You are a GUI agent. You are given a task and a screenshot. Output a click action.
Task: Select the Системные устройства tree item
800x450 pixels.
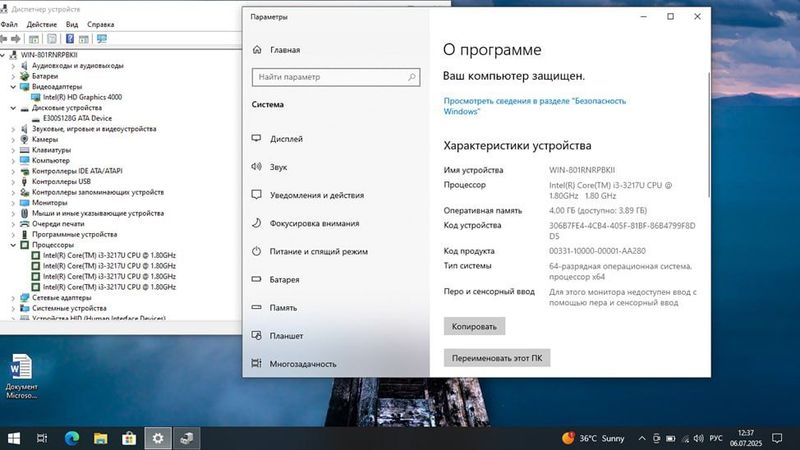[69, 308]
